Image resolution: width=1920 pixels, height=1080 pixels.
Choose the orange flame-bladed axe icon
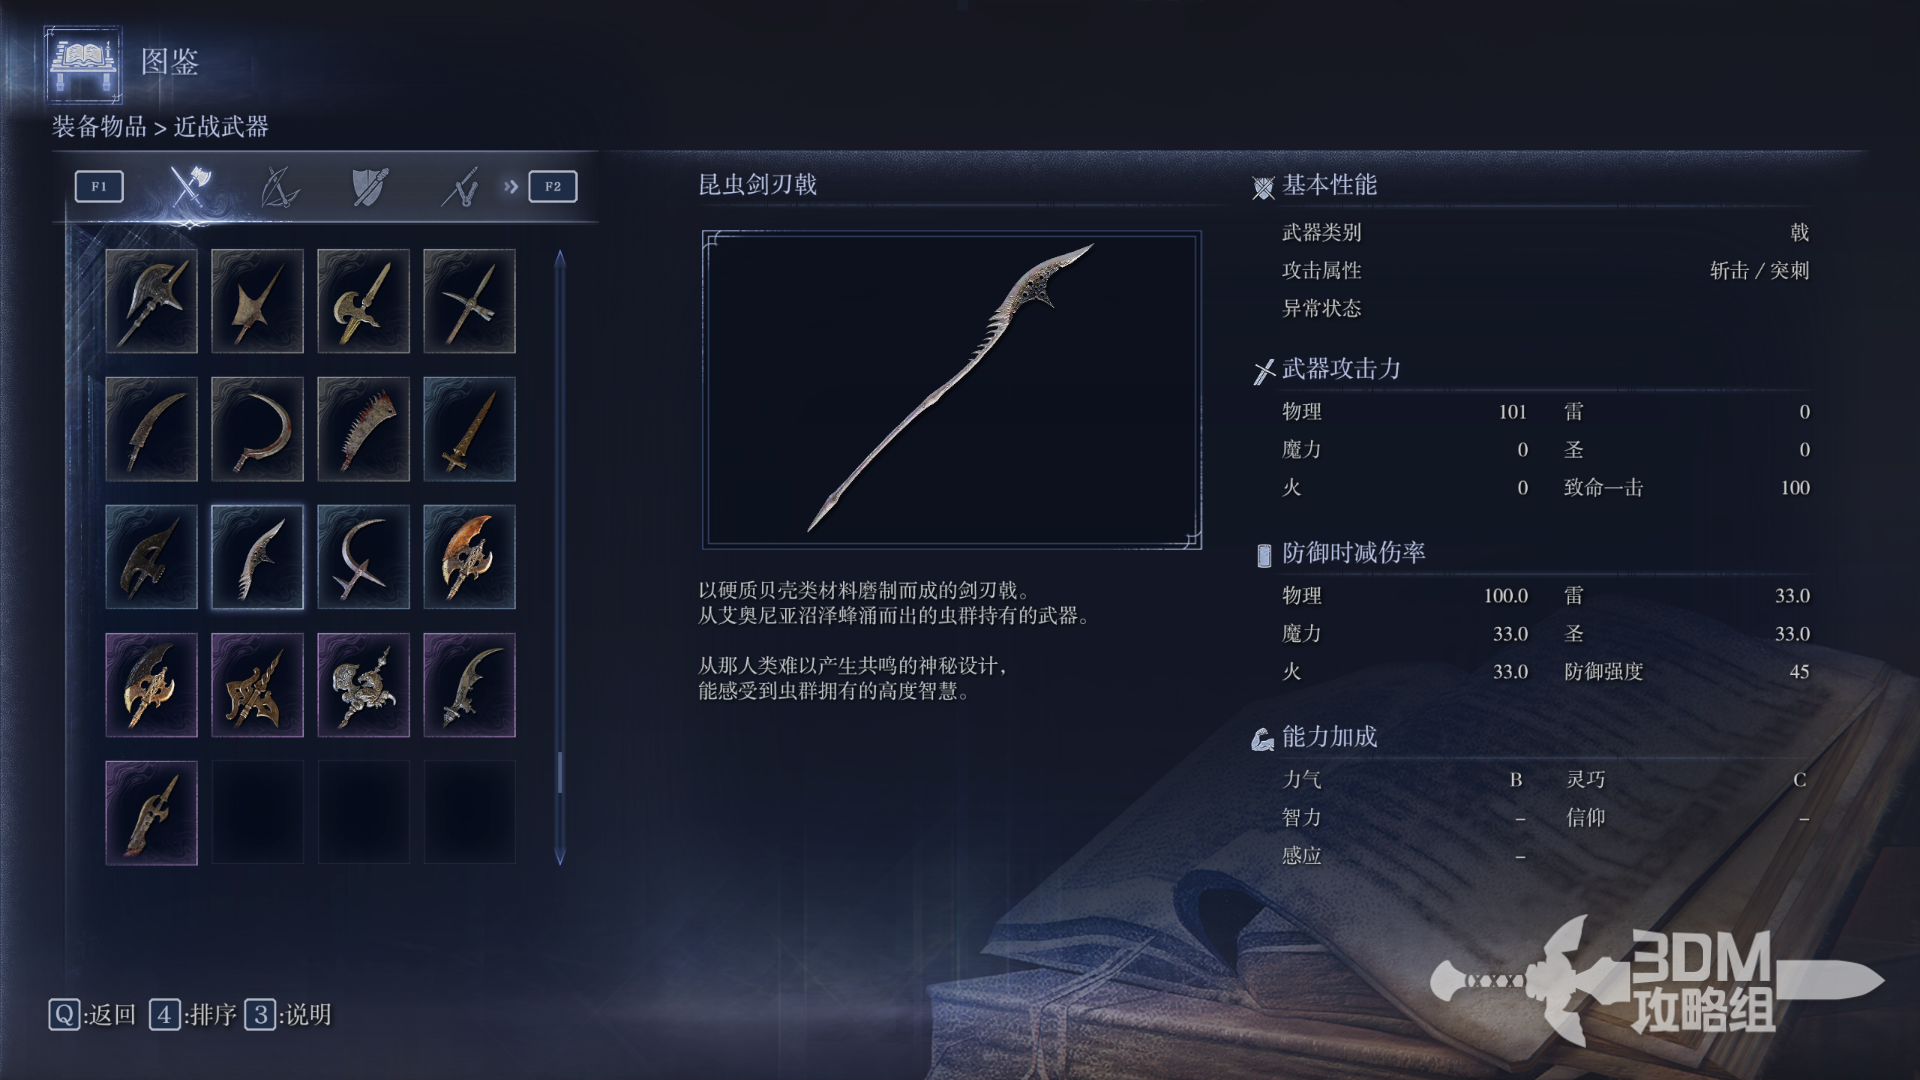(x=469, y=557)
